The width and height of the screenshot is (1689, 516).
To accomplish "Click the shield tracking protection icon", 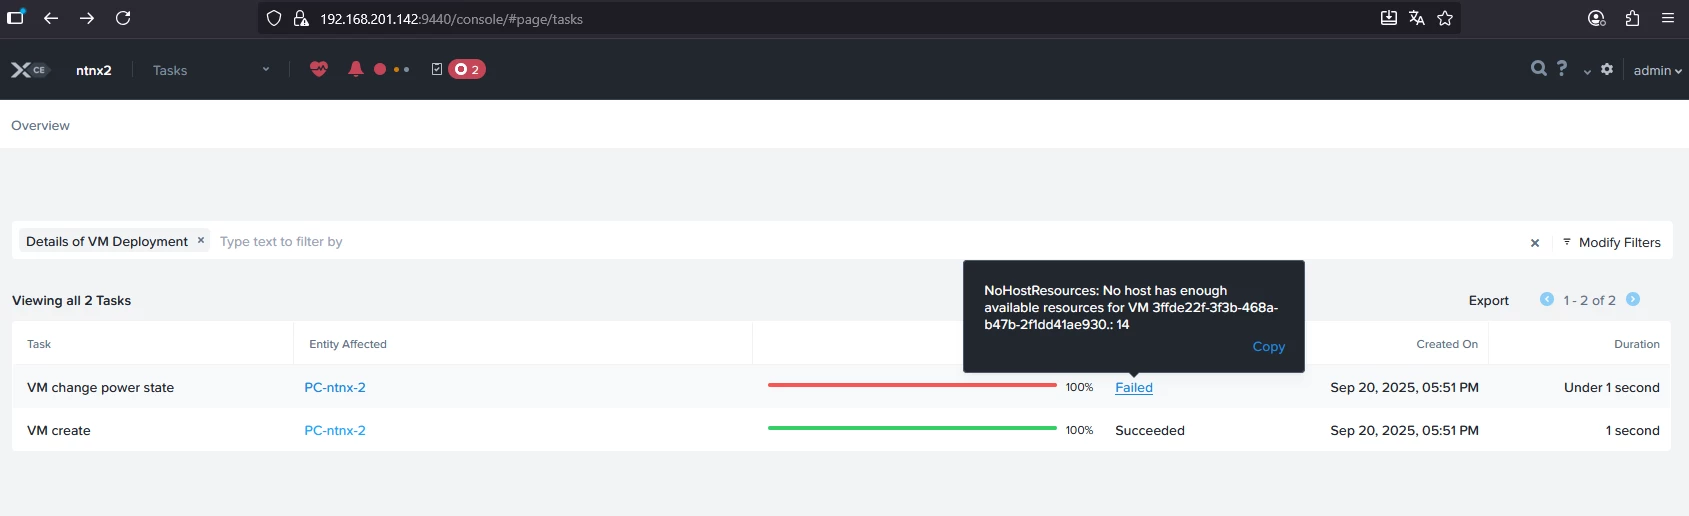I will (274, 18).
